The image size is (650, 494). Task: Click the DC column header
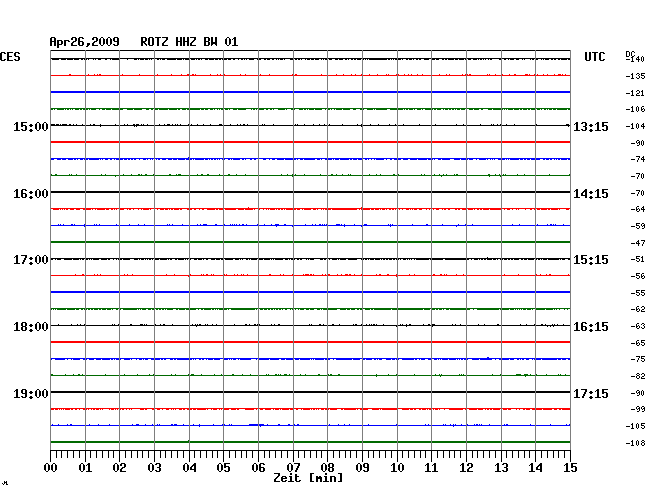(x=630, y=54)
